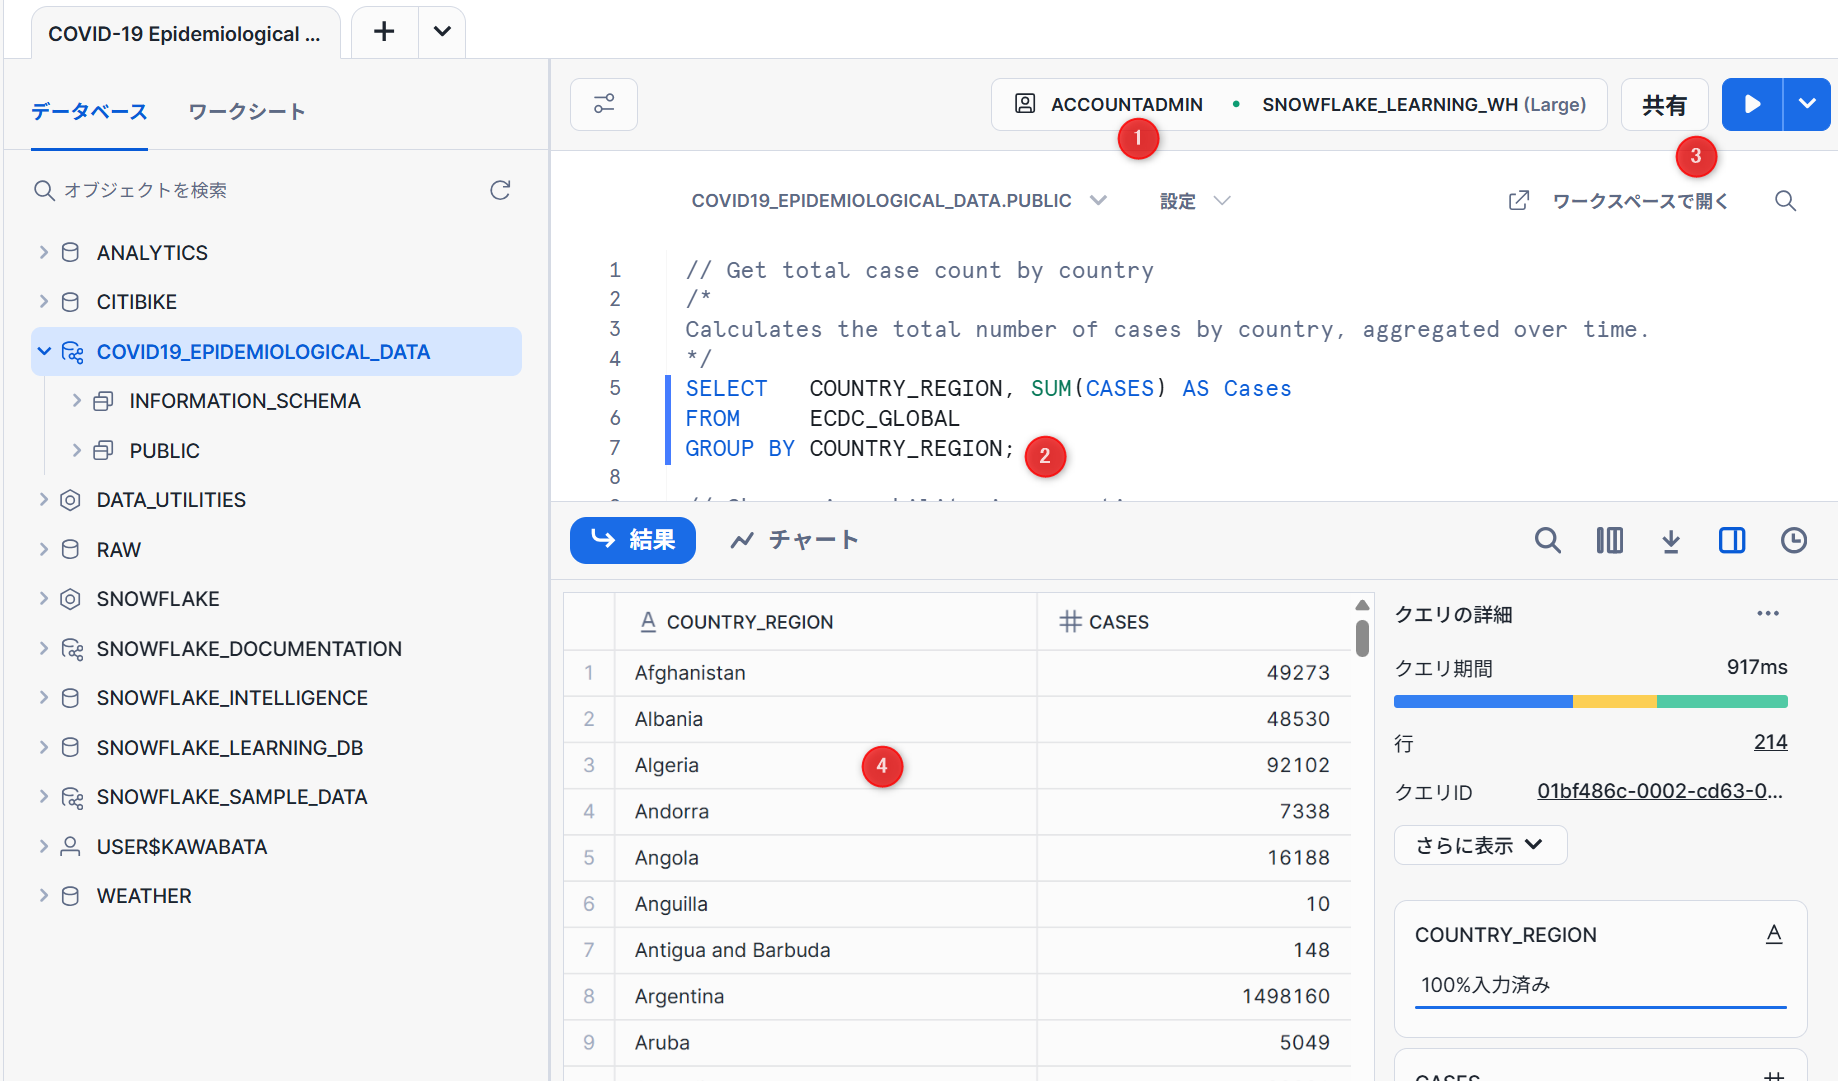Switch to the データベース tab
The width and height of the screenshot is (1838, 1081).
click(x=89, y=111)
